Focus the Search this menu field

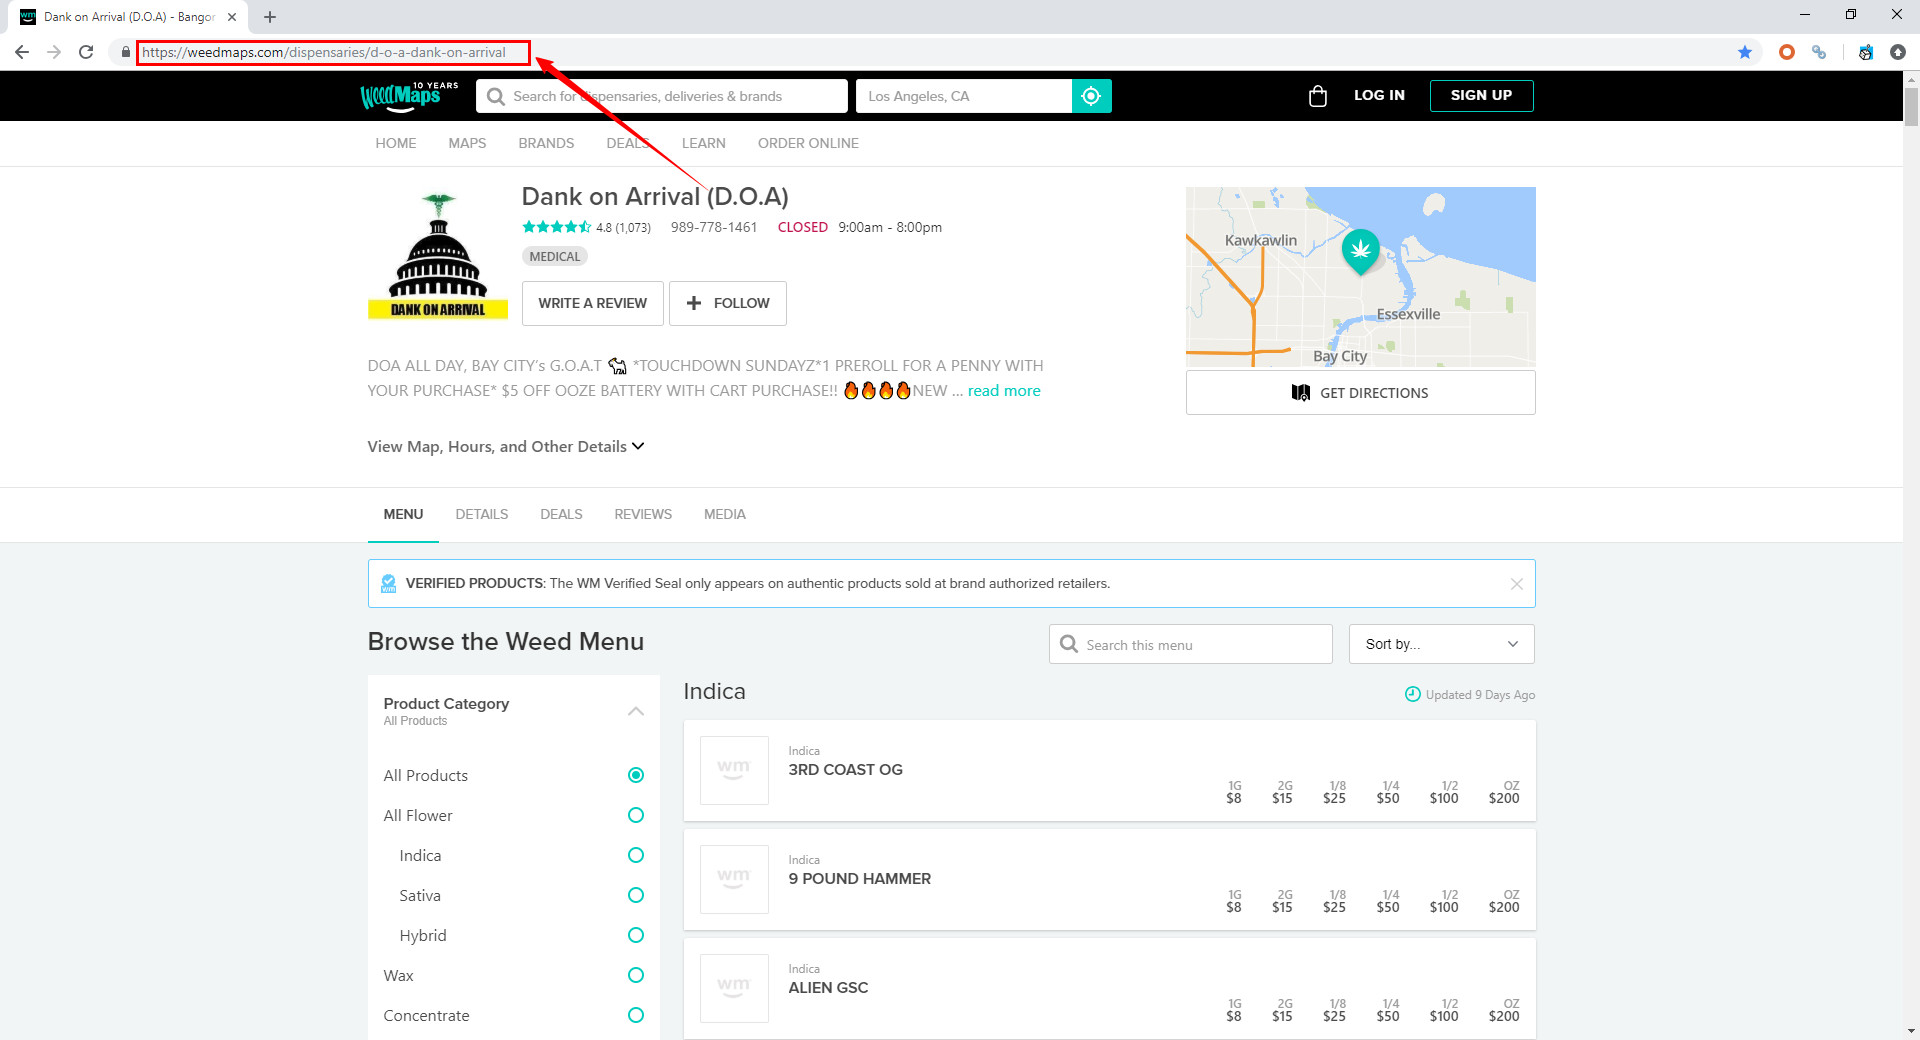coord(1191,644)
